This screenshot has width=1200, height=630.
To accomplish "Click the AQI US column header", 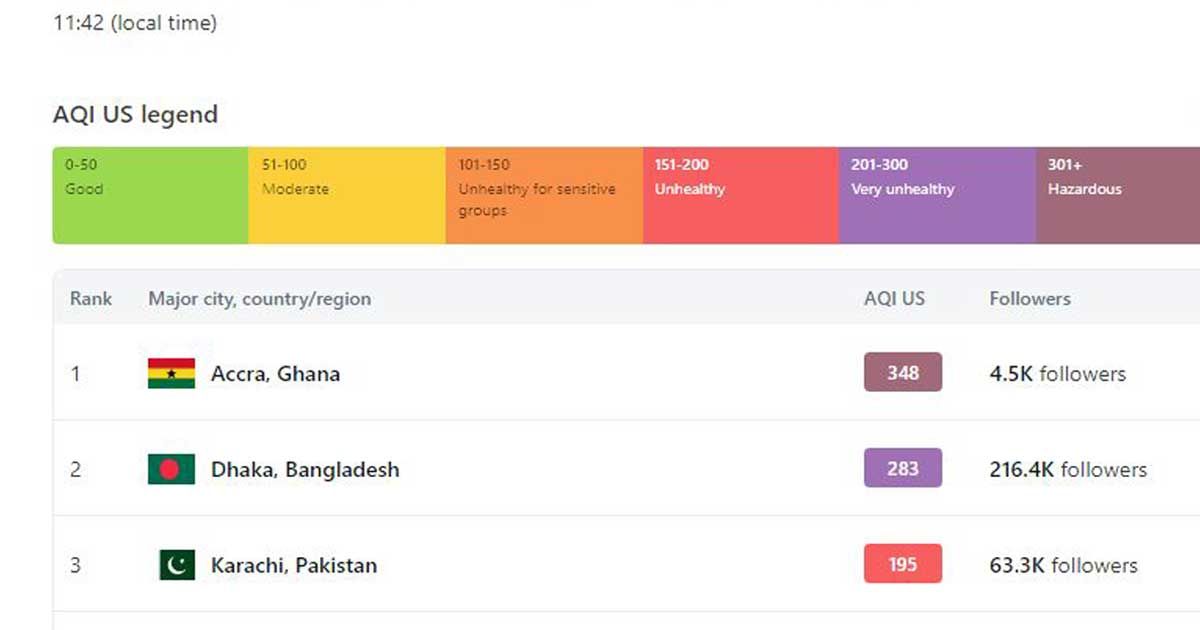I will pyautogui.click(x=894, y=298).
